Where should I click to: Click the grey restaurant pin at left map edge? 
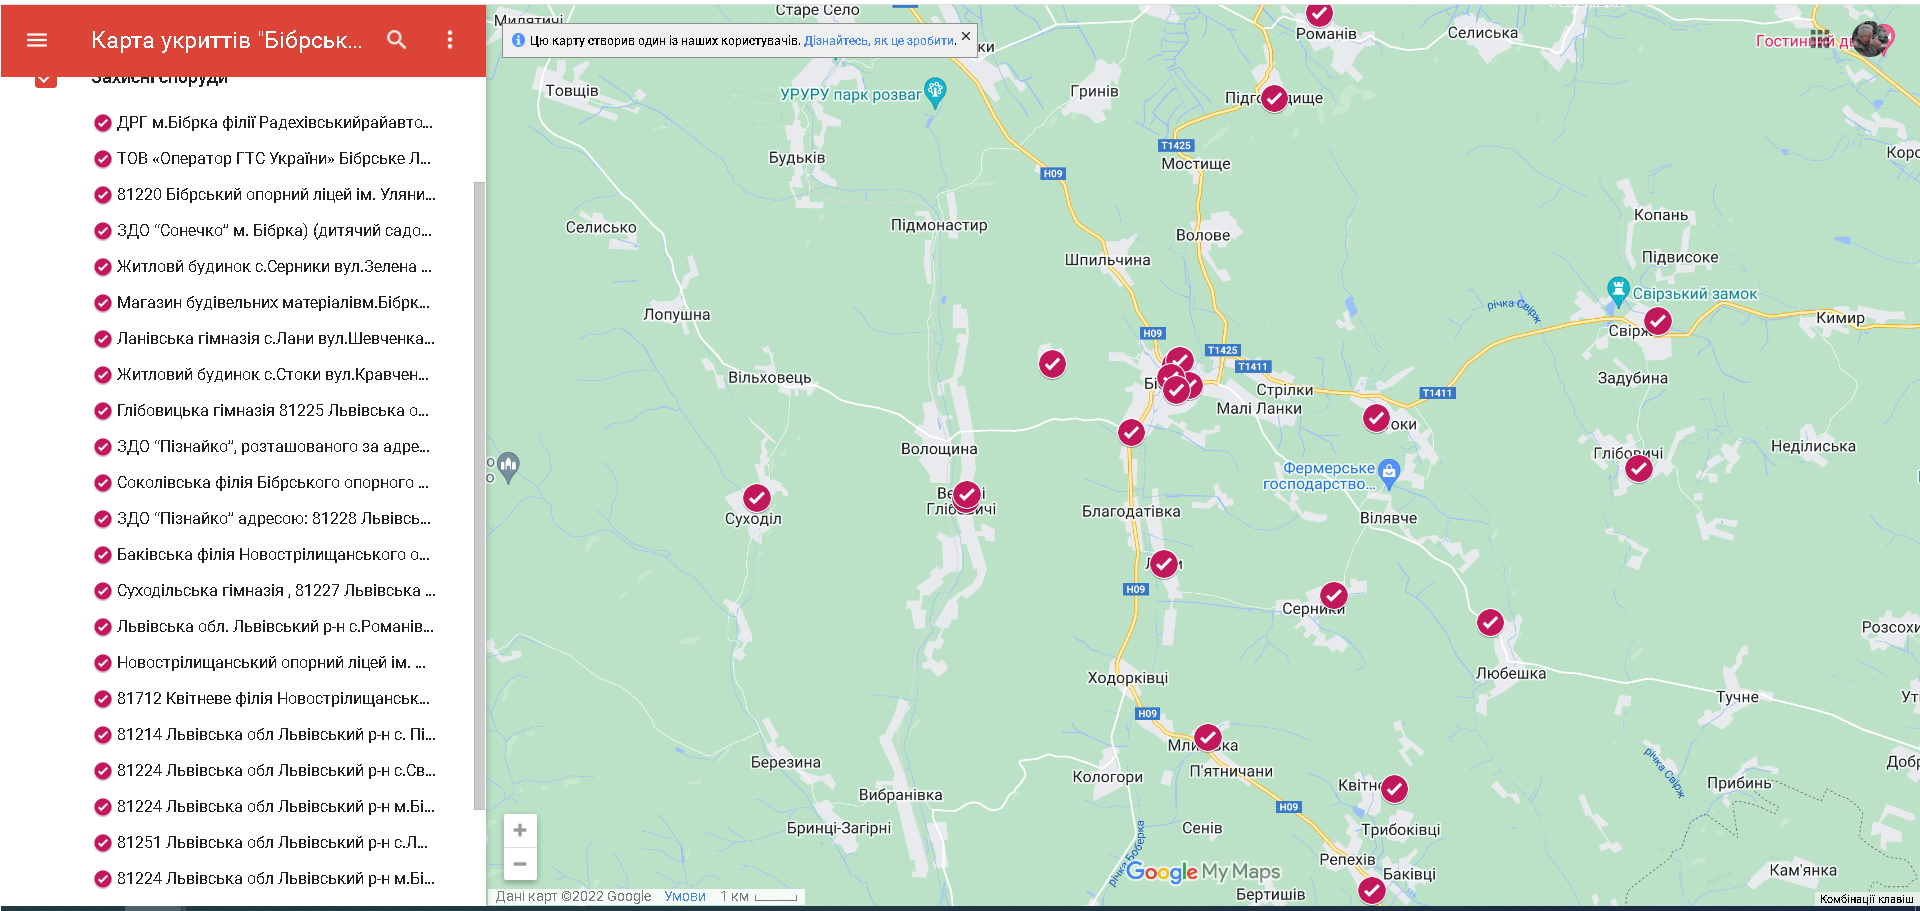[509, 467]
